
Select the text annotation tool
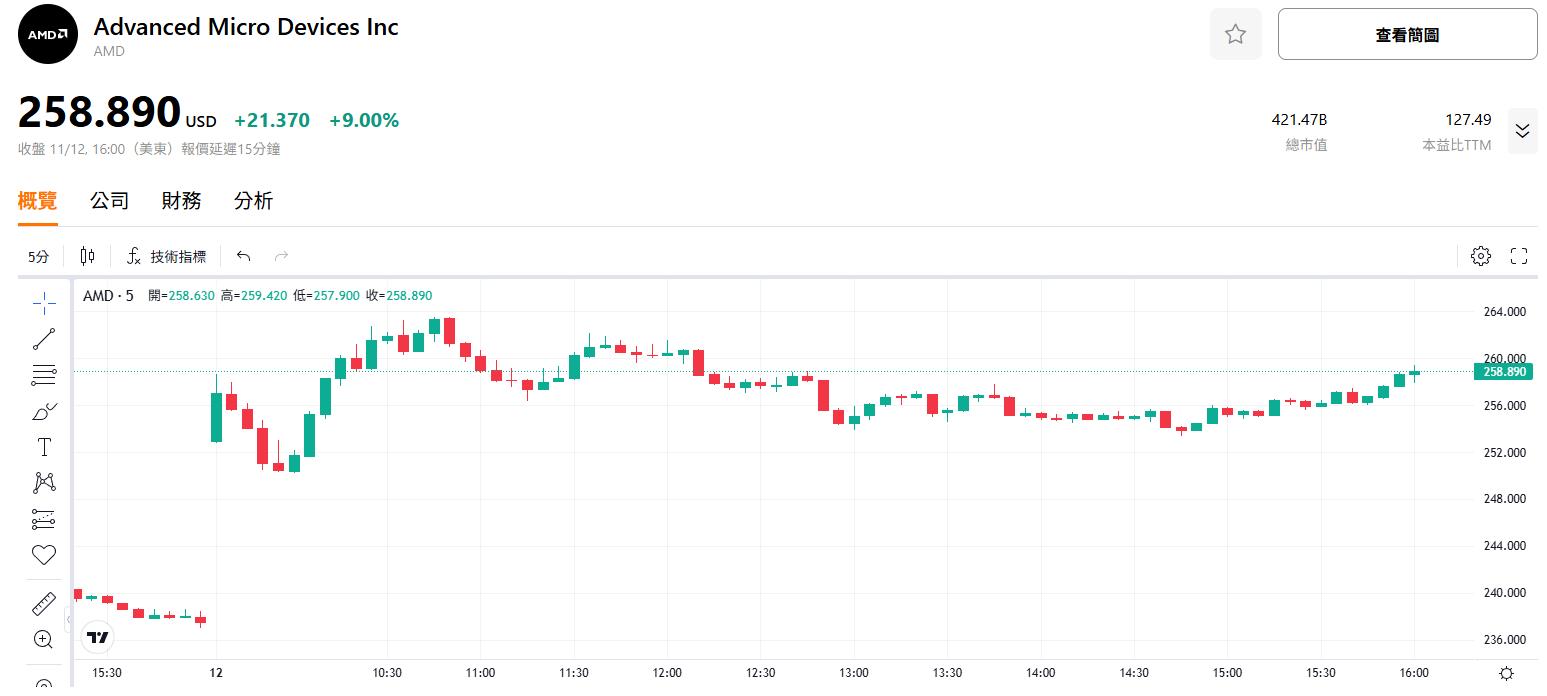[44, 447]
